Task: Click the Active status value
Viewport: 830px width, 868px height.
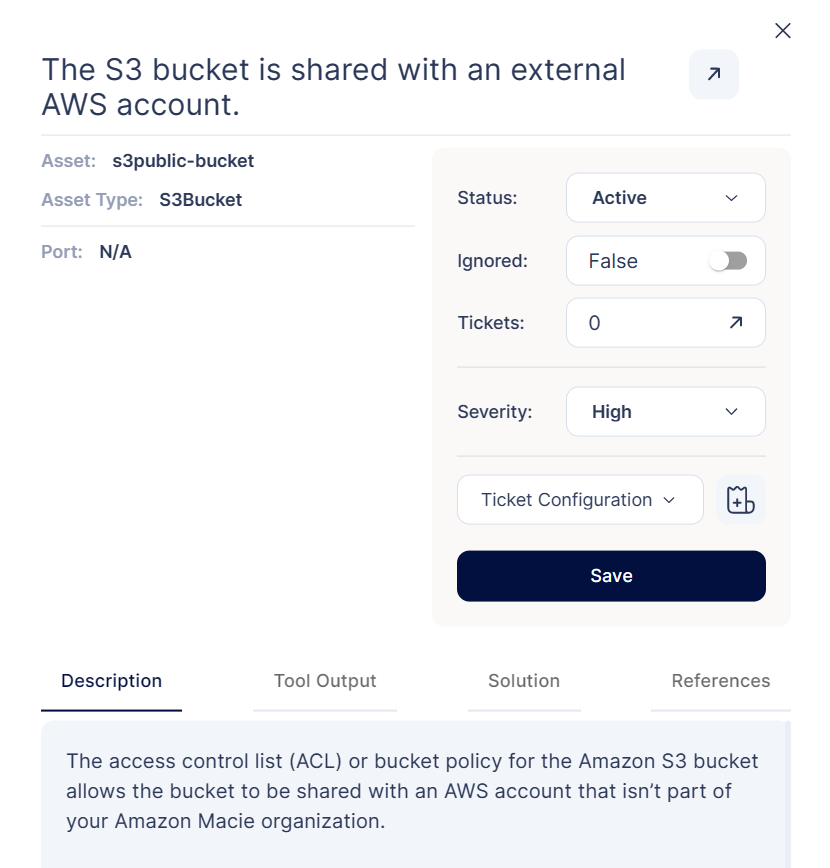Action: [x=619, y=198]
